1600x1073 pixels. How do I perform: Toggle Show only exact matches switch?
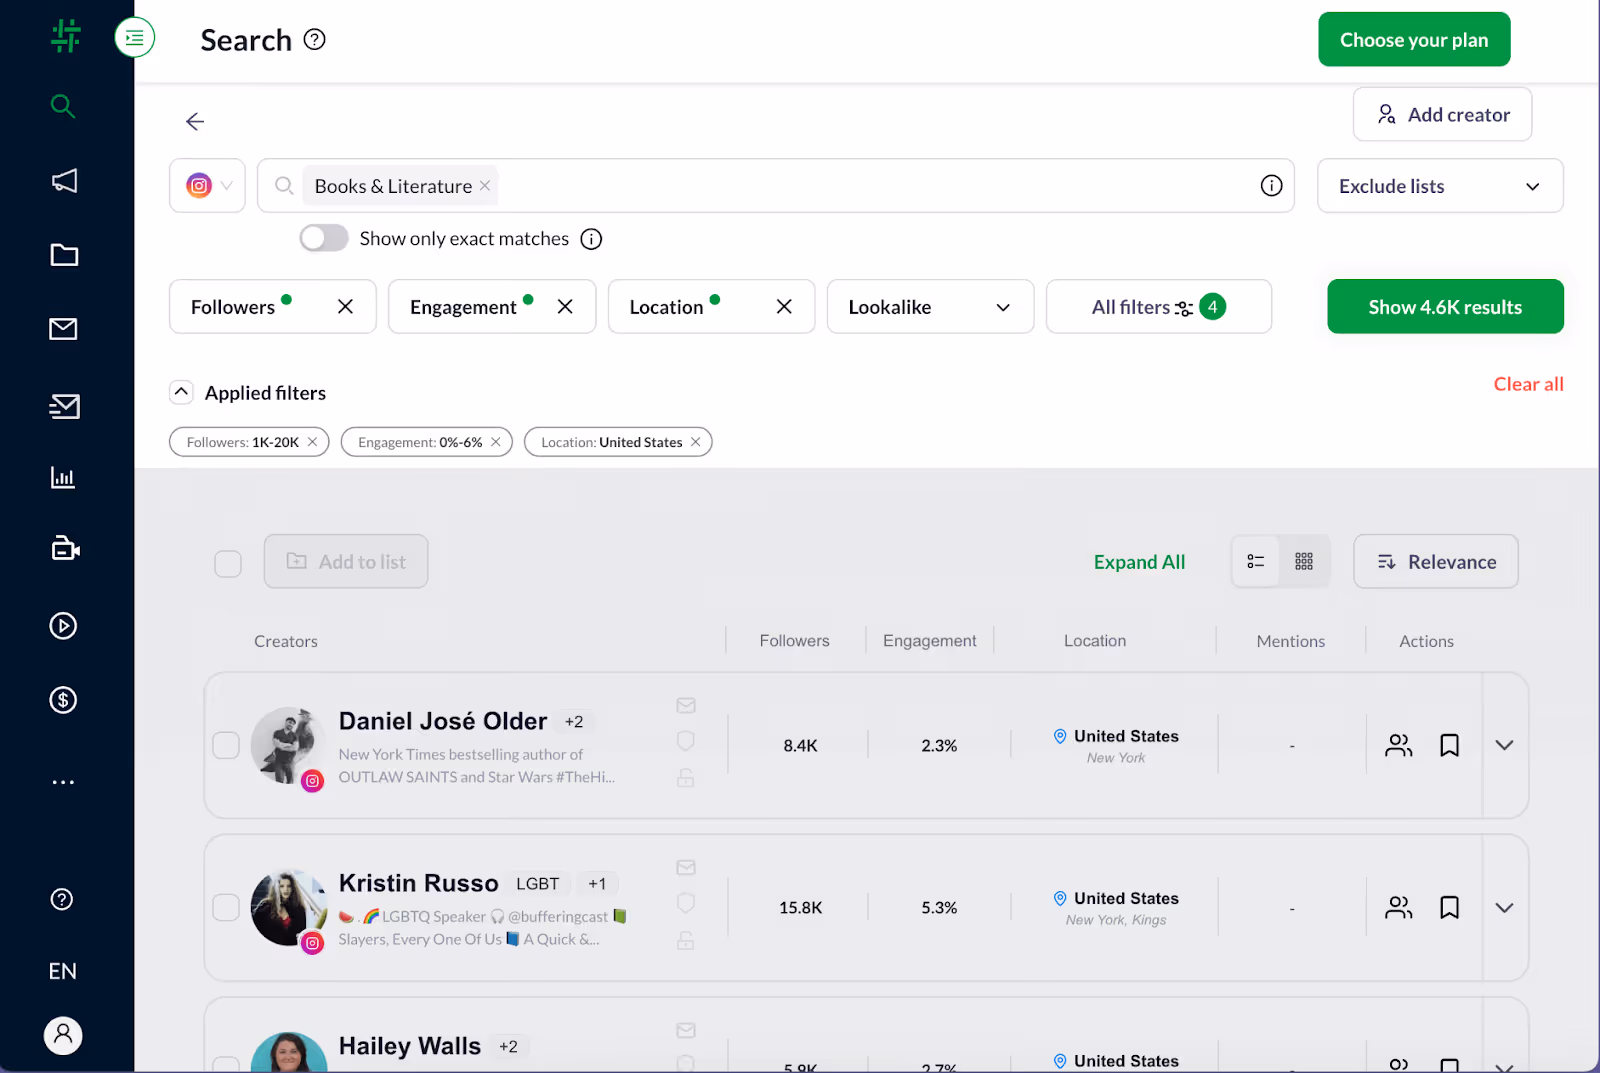point(324,238)
